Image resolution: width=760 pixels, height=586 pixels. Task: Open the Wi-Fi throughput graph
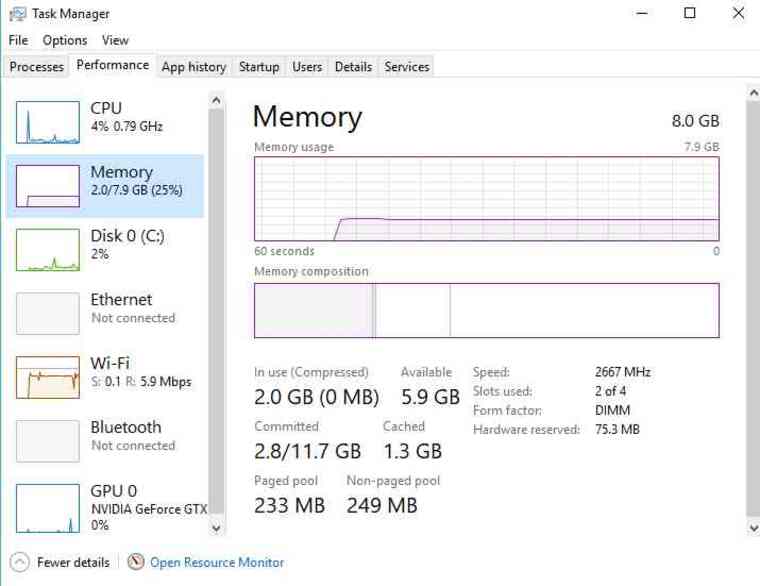coord(48,378)
